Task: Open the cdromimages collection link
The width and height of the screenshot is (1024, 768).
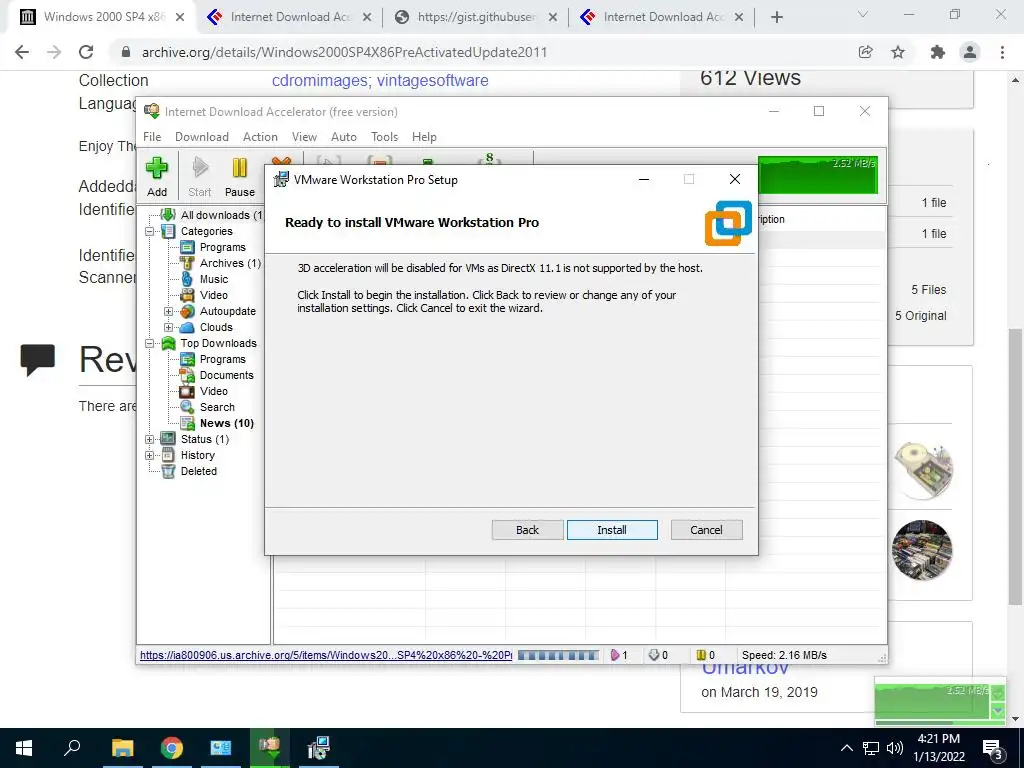Action: click(x=319, y=80)
